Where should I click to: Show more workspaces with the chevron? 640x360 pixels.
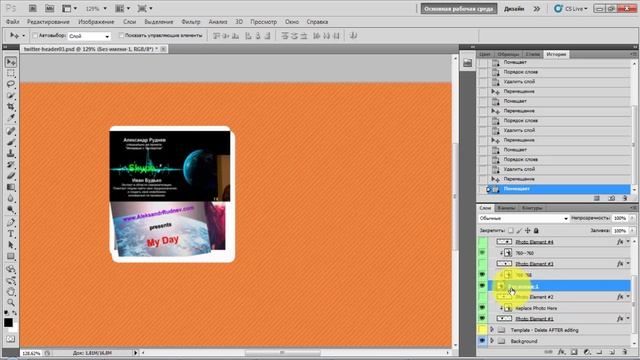[x=537, y=9]
